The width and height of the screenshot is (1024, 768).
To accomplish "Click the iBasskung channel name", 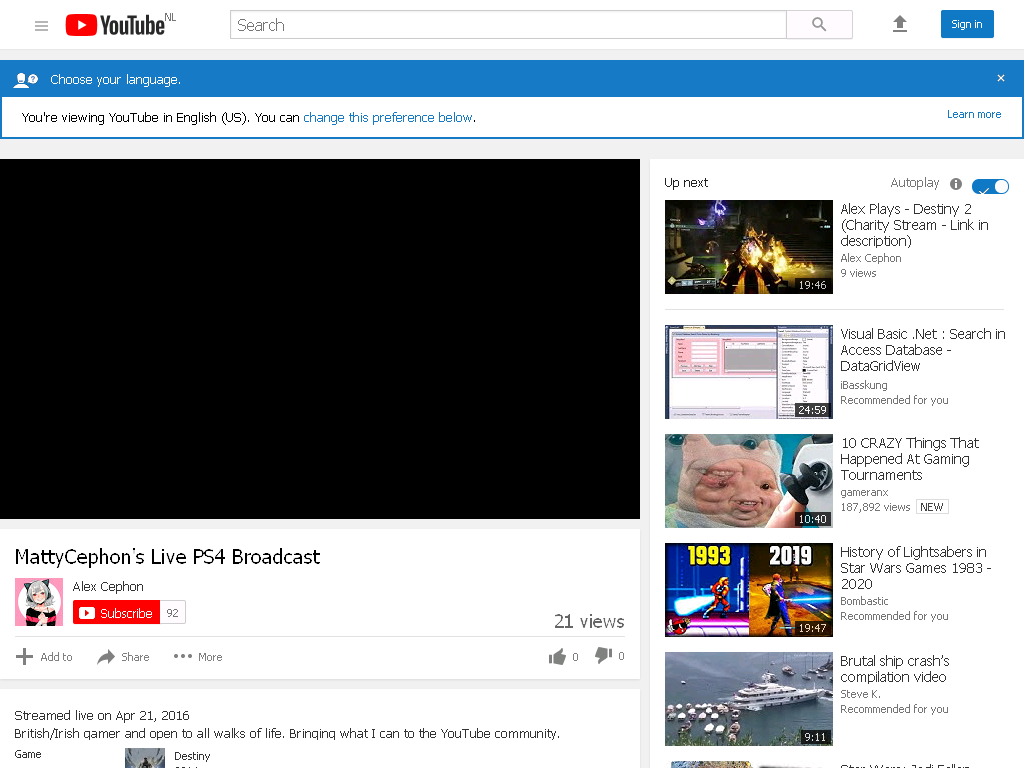I will [863, 385].
